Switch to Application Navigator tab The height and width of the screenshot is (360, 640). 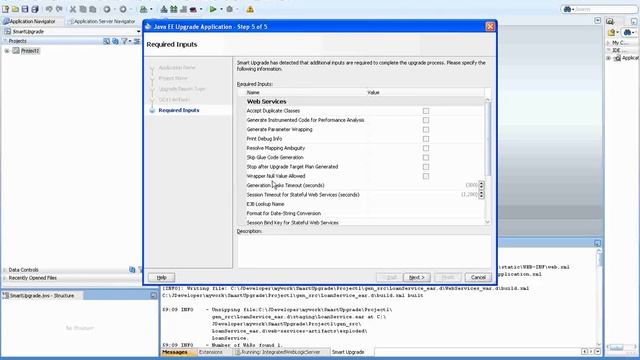[x=29, y=21]
